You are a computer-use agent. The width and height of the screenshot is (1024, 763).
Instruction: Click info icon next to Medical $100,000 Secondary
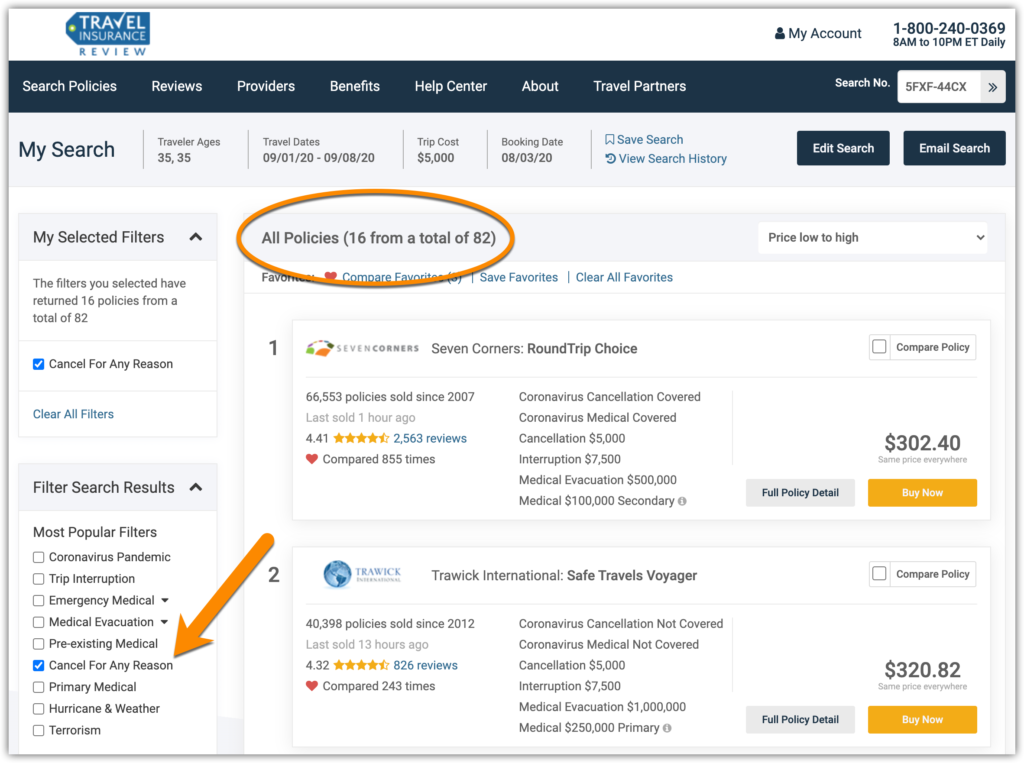(x=682, y=501)
